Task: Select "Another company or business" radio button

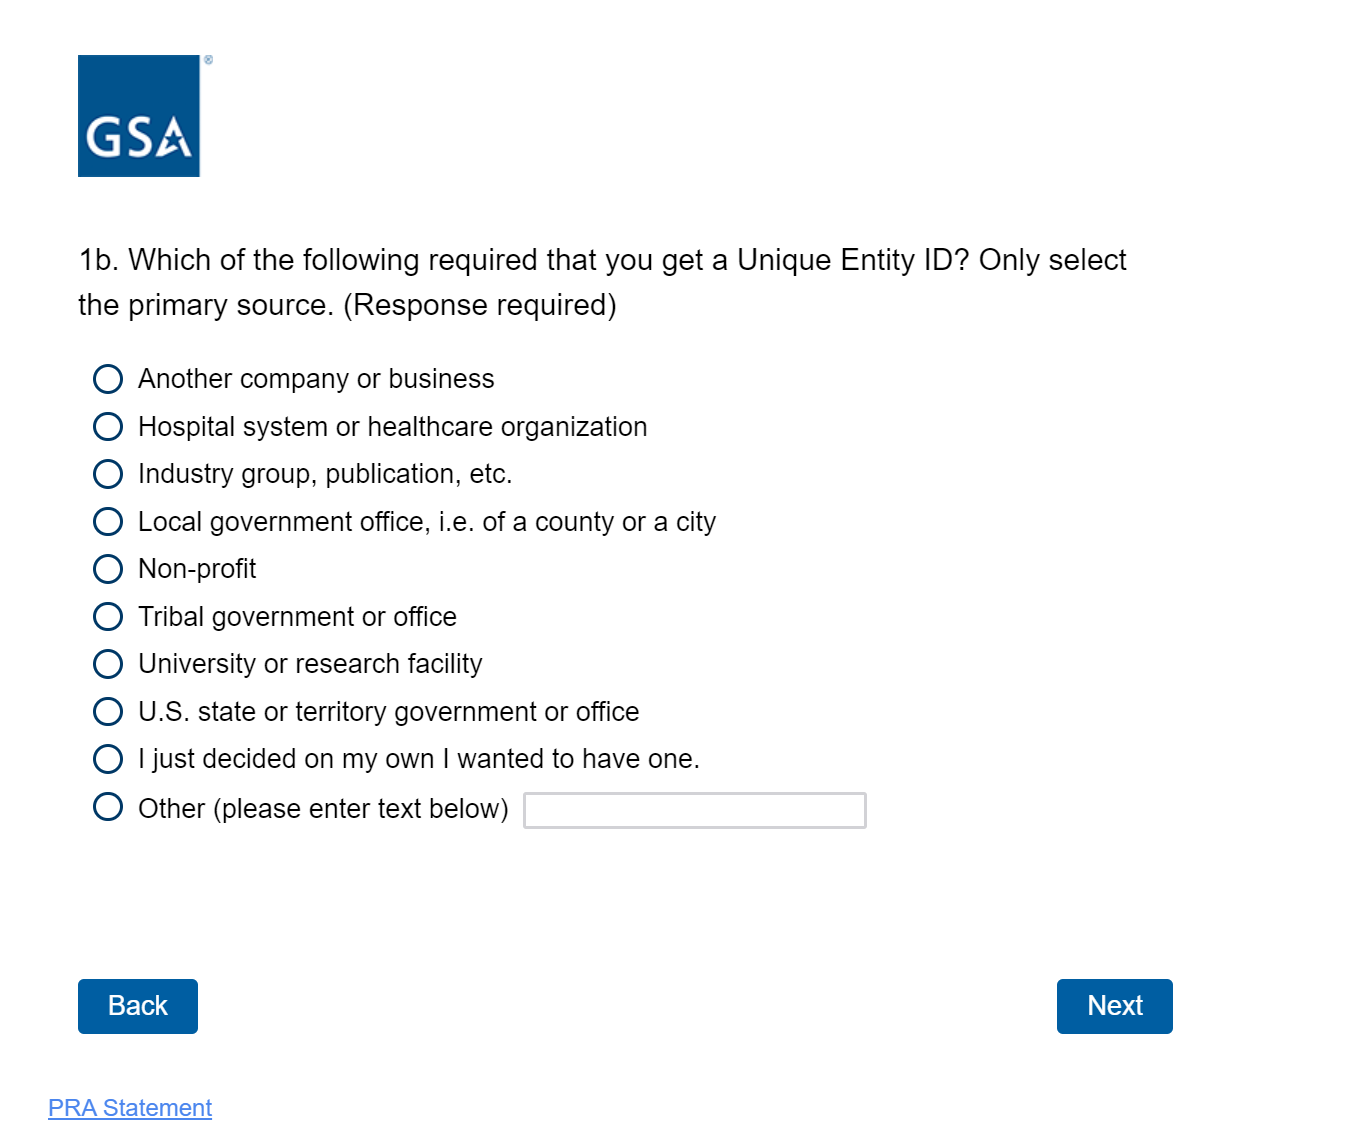Action: [x=108, y=379]
